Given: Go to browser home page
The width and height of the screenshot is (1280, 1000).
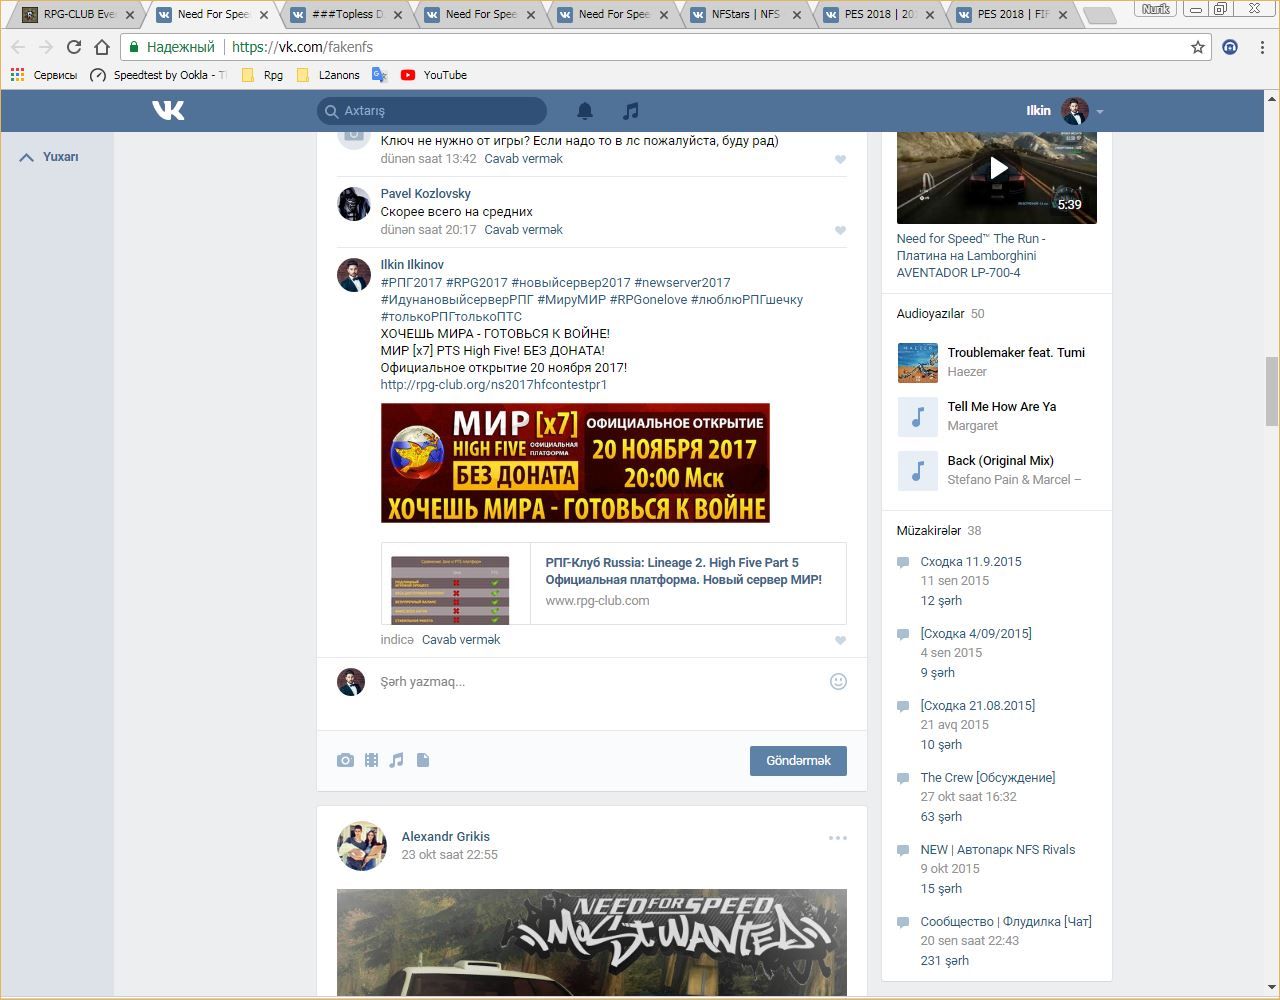Looking at the screenshot, I should pyautogui.click(x=102, y=47).
